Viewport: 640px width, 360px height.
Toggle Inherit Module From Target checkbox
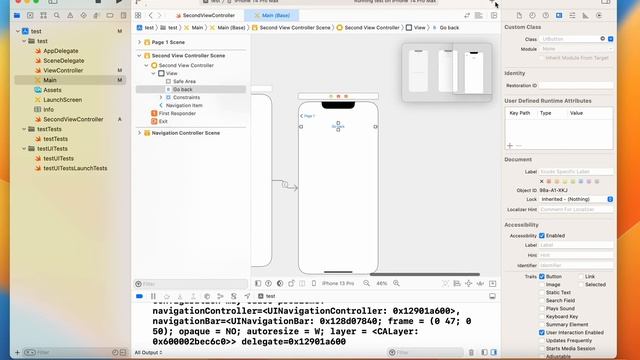pyautogui.click(x=542, y=58)
